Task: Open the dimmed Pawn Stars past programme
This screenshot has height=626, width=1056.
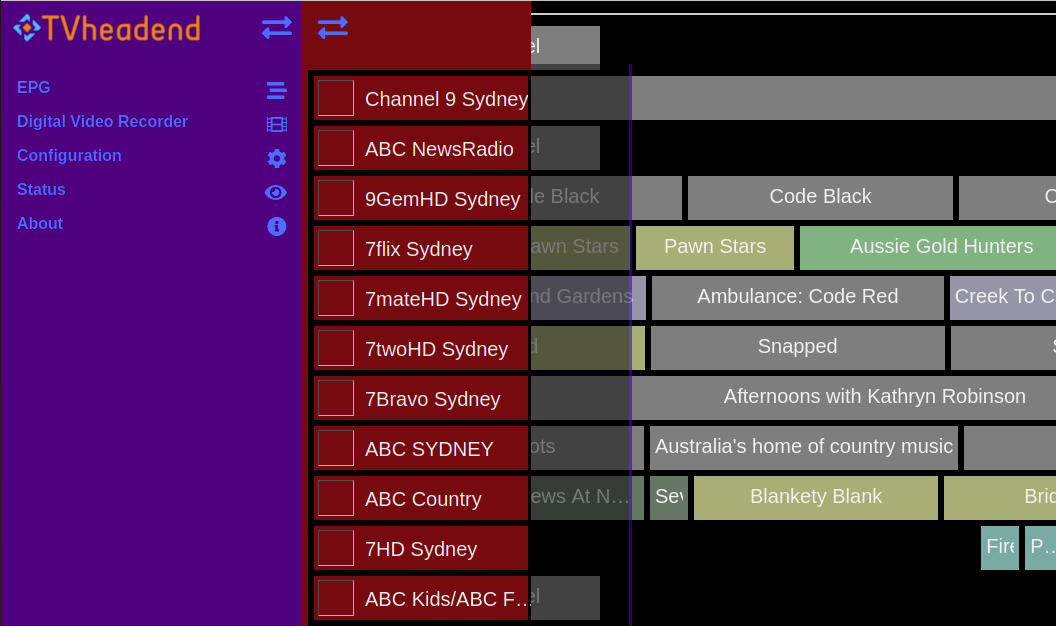Action: click(581, 248)
